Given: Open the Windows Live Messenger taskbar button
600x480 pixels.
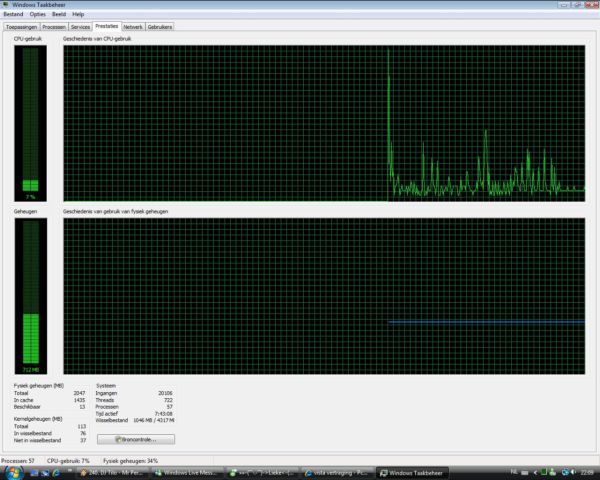Looking at the screenshot, I should [187, 473].
